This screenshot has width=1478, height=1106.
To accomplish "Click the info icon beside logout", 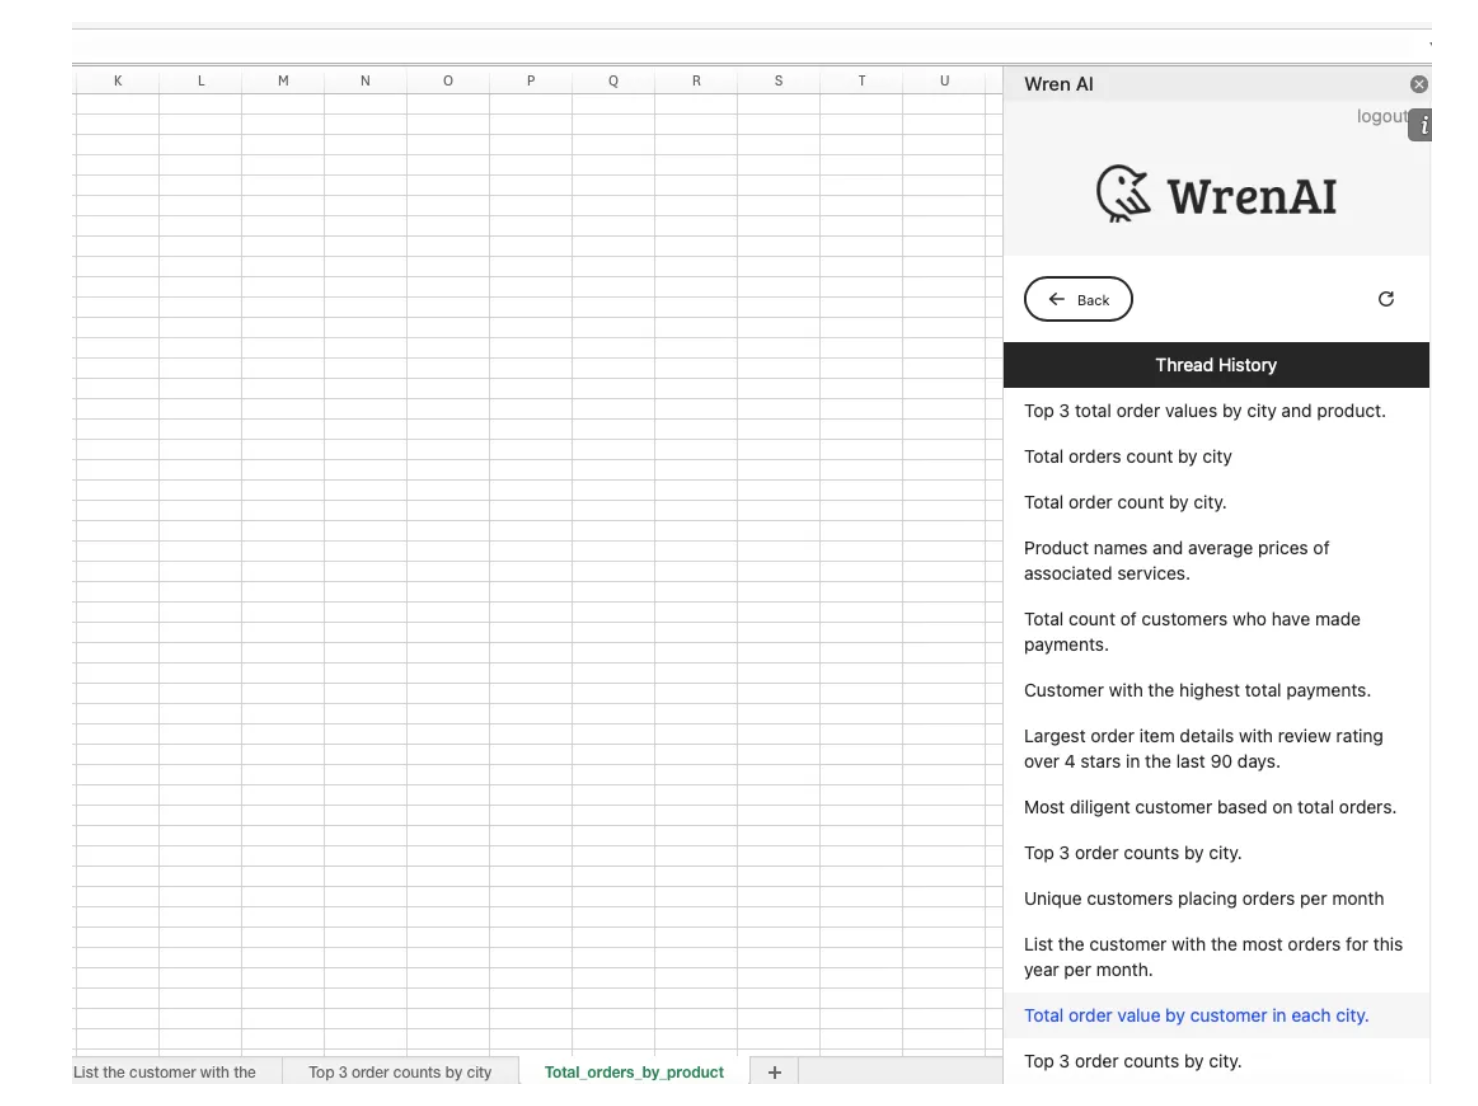I will point(1422,125).
